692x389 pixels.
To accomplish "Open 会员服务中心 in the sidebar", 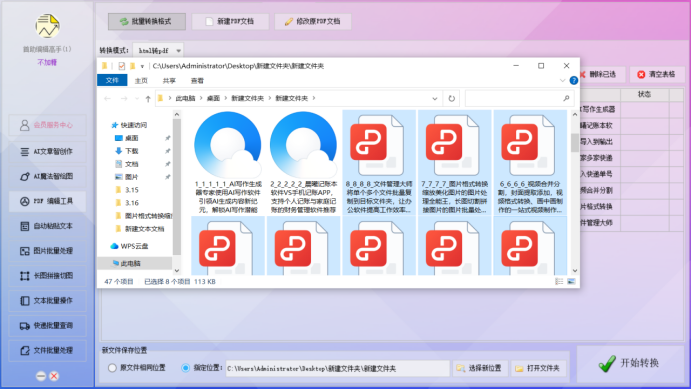I will tap(47, 125).
